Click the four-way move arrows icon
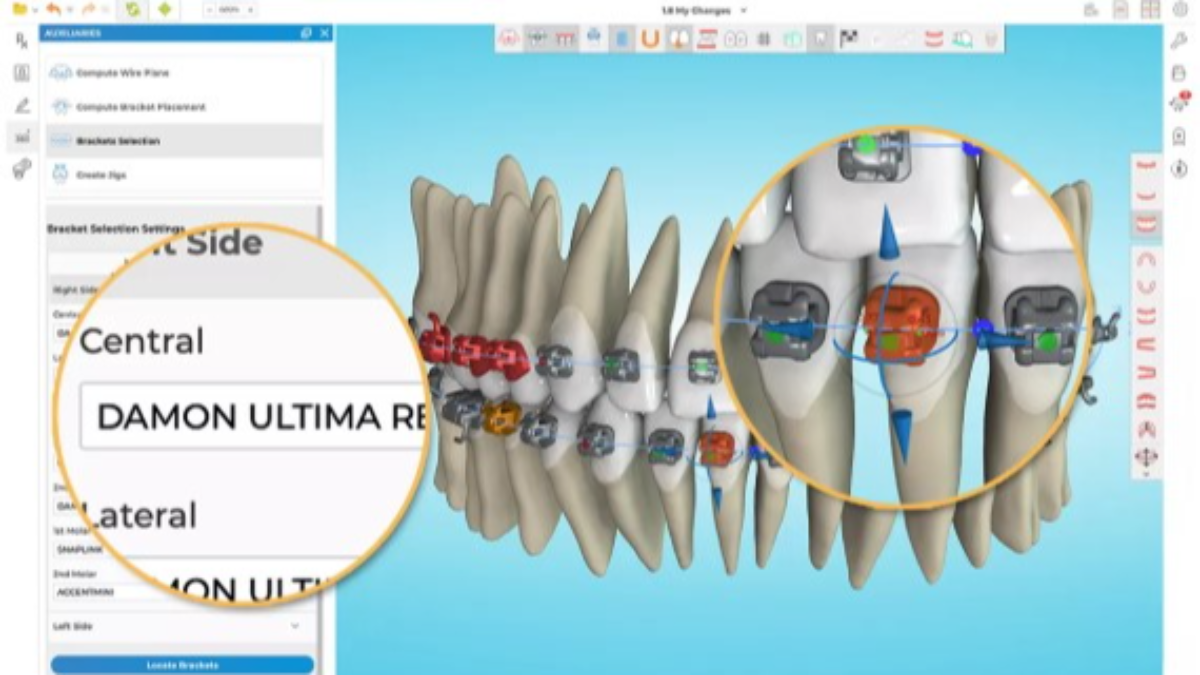The image size is (1200, 675). pos(1145,457)
